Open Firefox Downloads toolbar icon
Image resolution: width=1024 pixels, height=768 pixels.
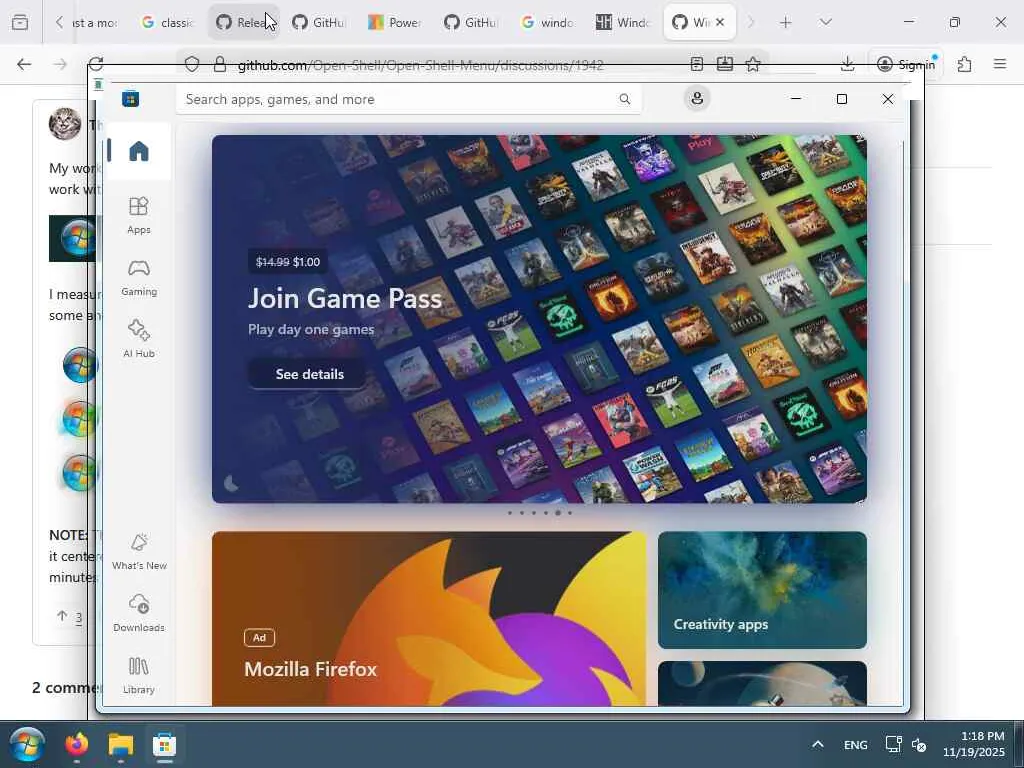click(847, 64)
